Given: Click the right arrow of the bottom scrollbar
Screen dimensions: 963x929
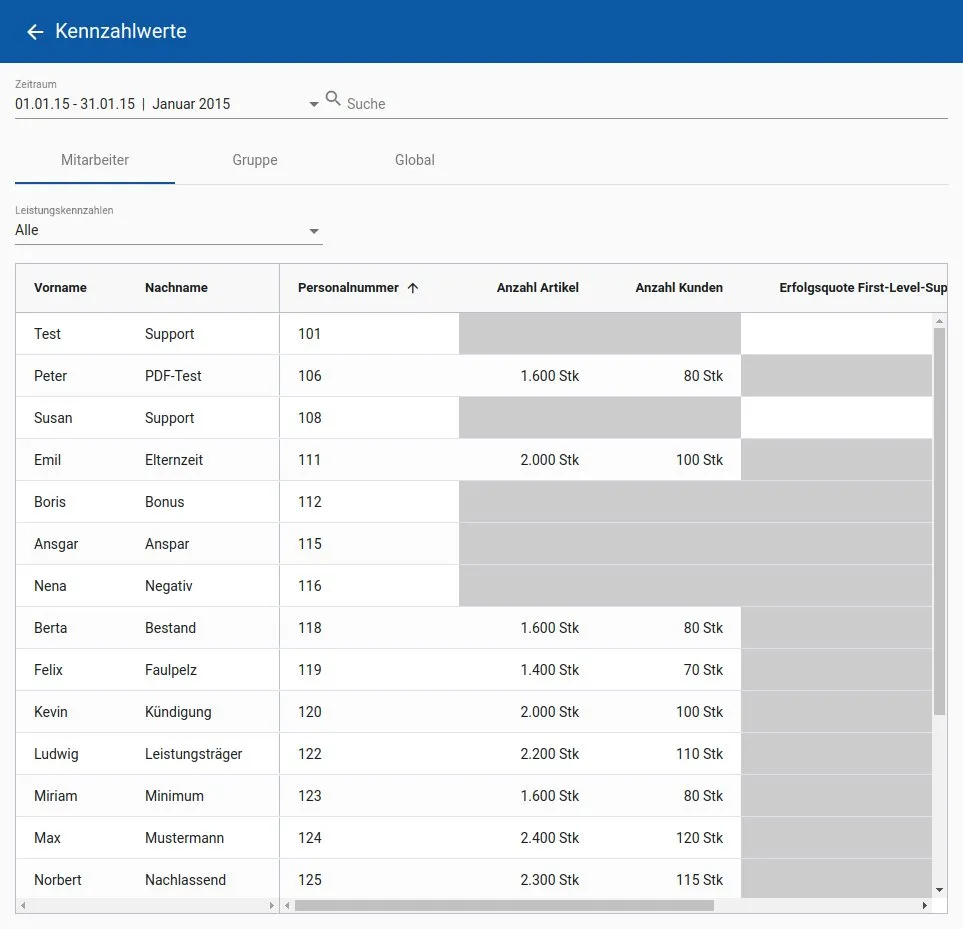Looking at the screenshot, I should click(x=924, y=905).
